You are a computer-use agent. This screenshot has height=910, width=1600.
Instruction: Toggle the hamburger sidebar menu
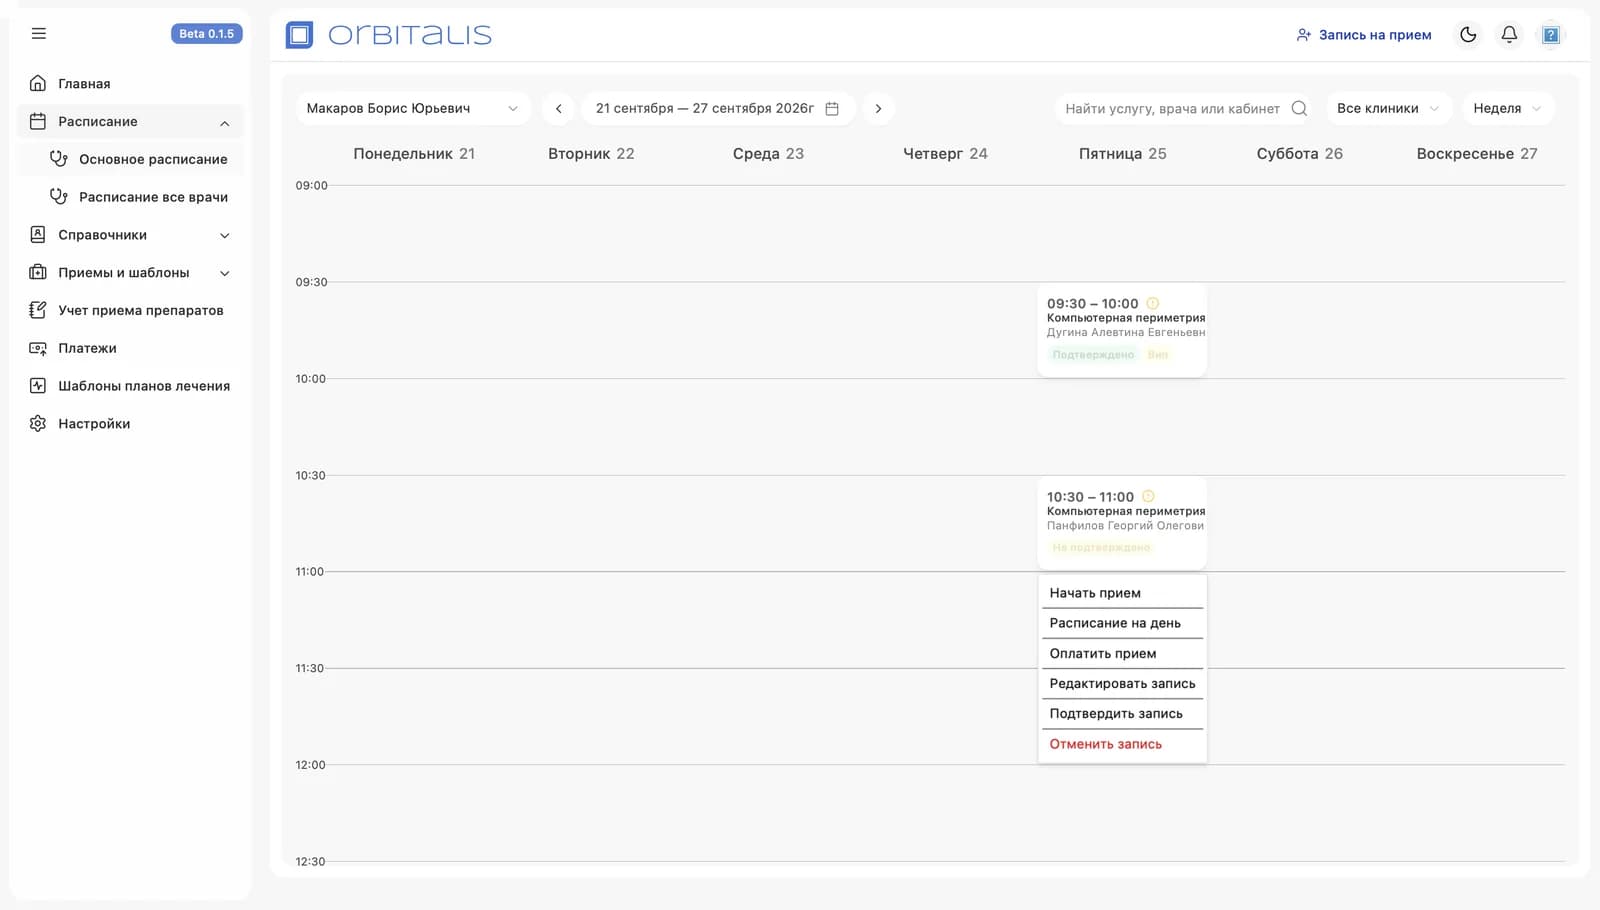point(39,34)
